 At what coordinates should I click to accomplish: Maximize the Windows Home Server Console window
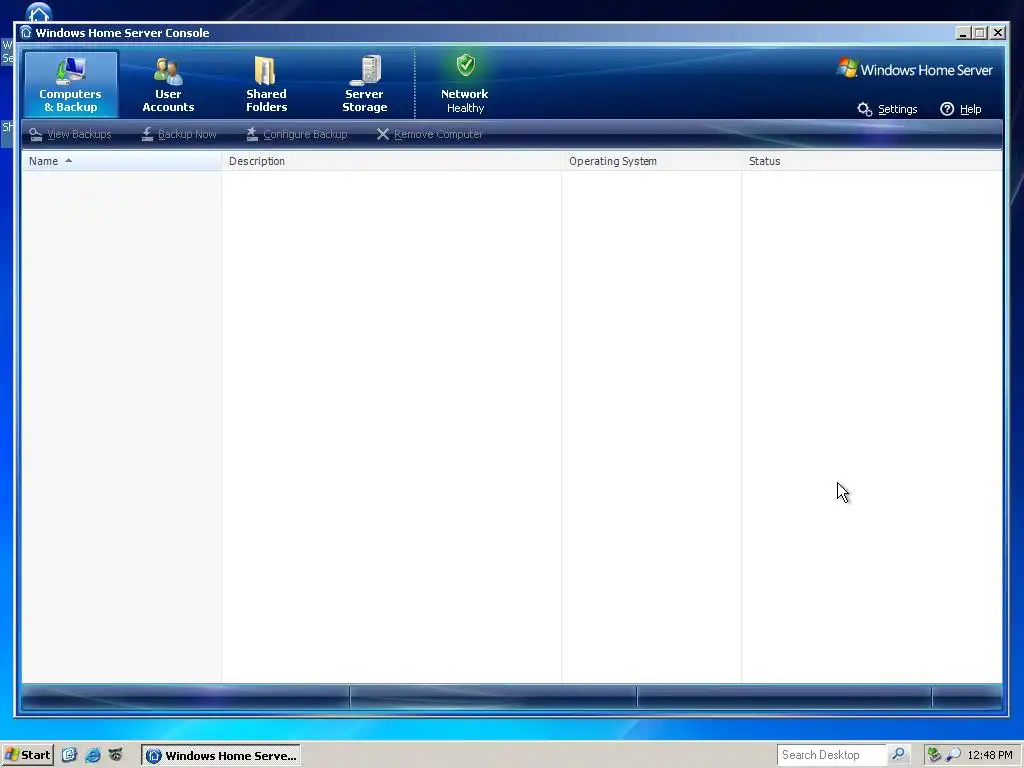tap(980, 33)
